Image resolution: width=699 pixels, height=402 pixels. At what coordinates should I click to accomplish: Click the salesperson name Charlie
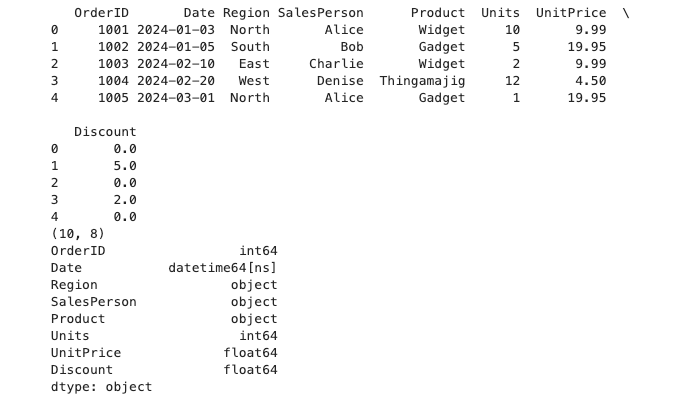point(336,64)
